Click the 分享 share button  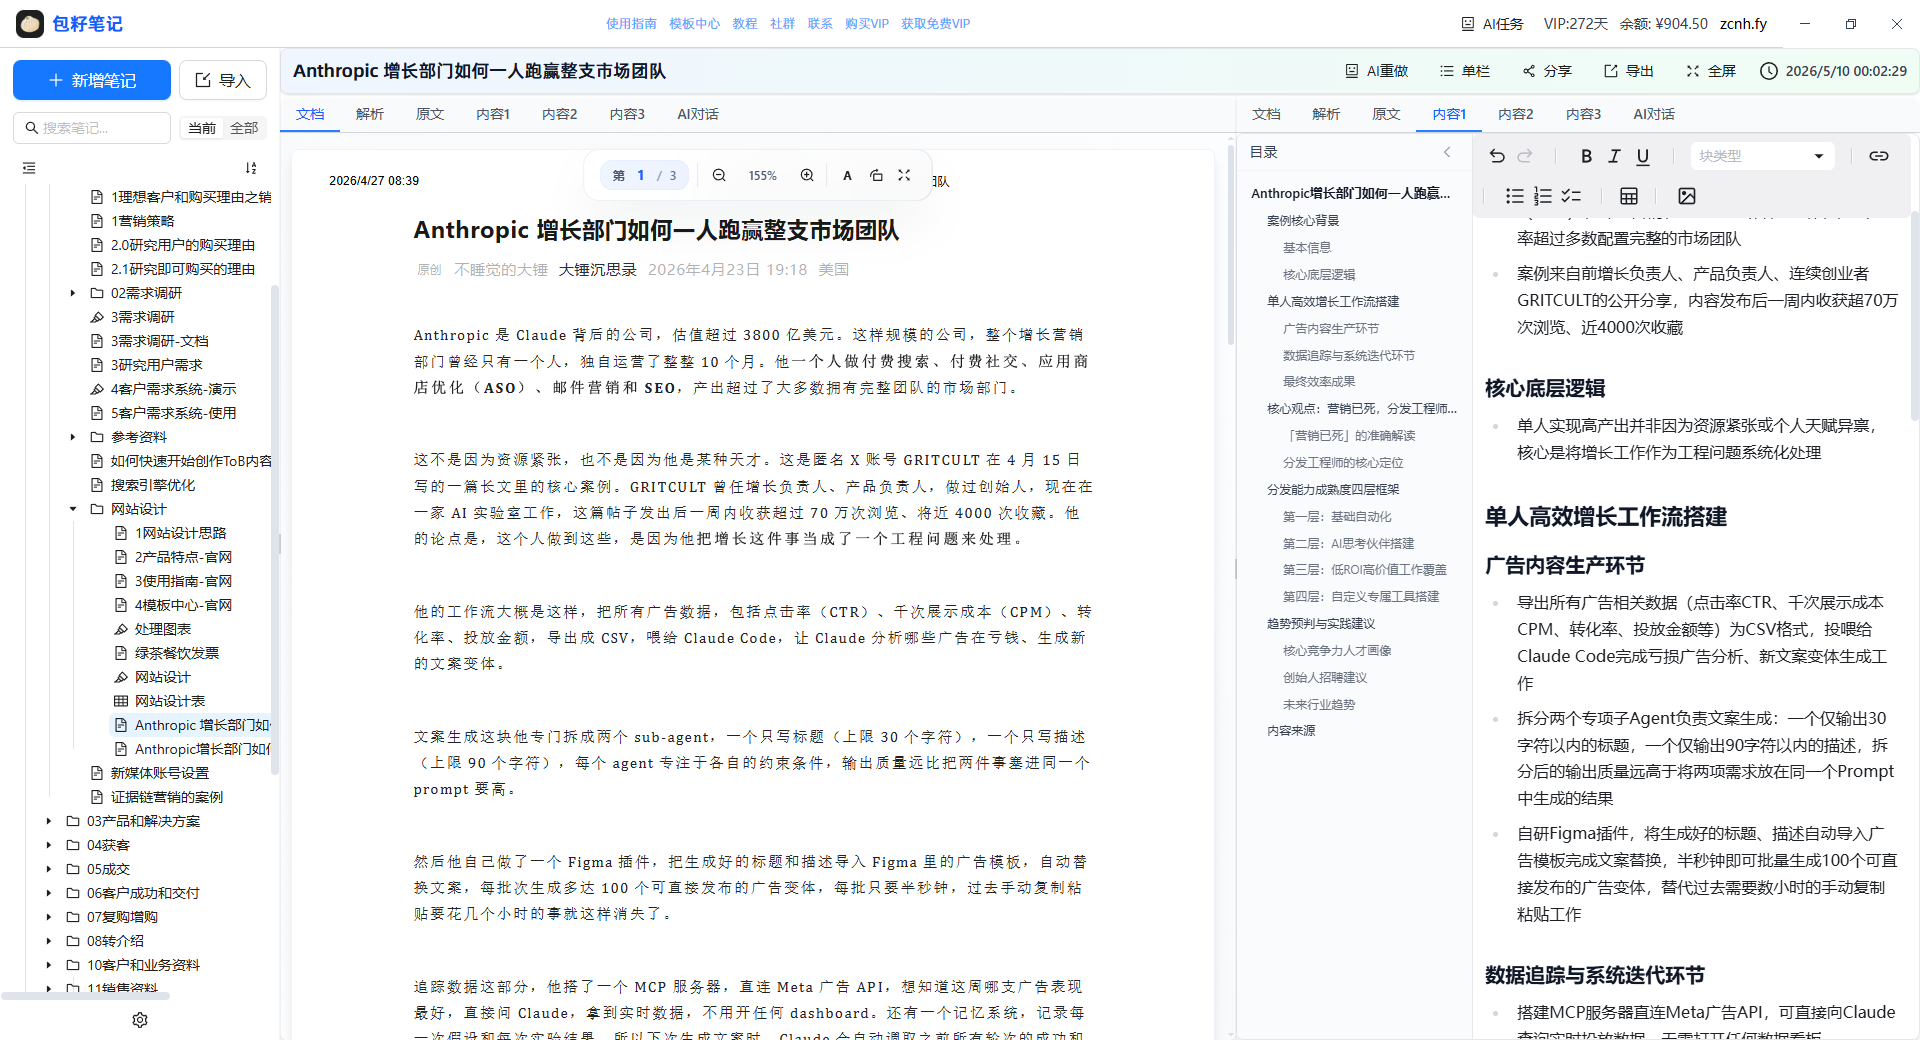(x=1547, y=71)
